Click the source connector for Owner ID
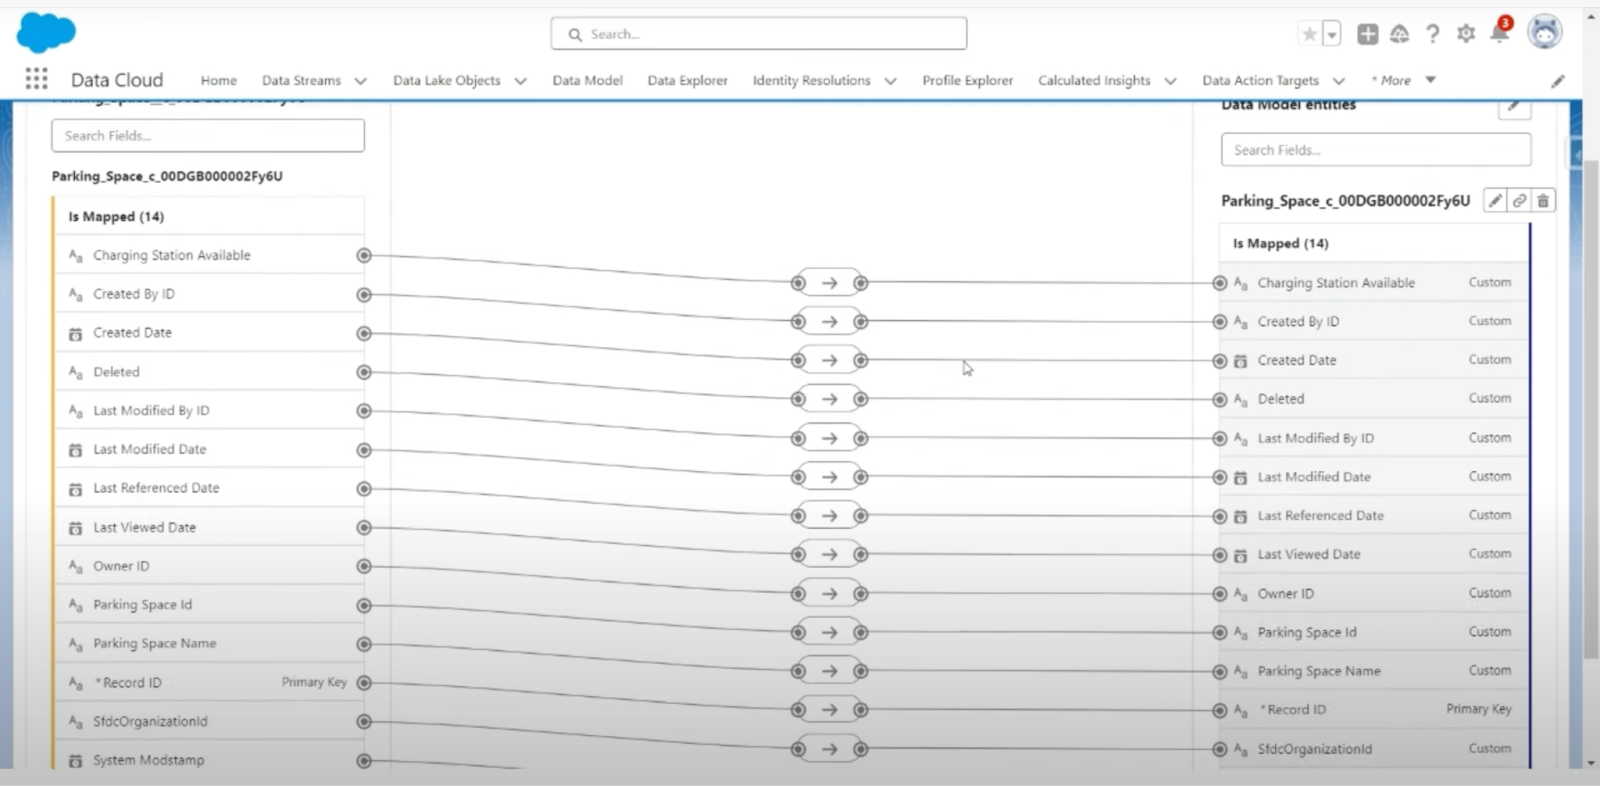This screenshot has height=786, width=1600. [364, 567]
